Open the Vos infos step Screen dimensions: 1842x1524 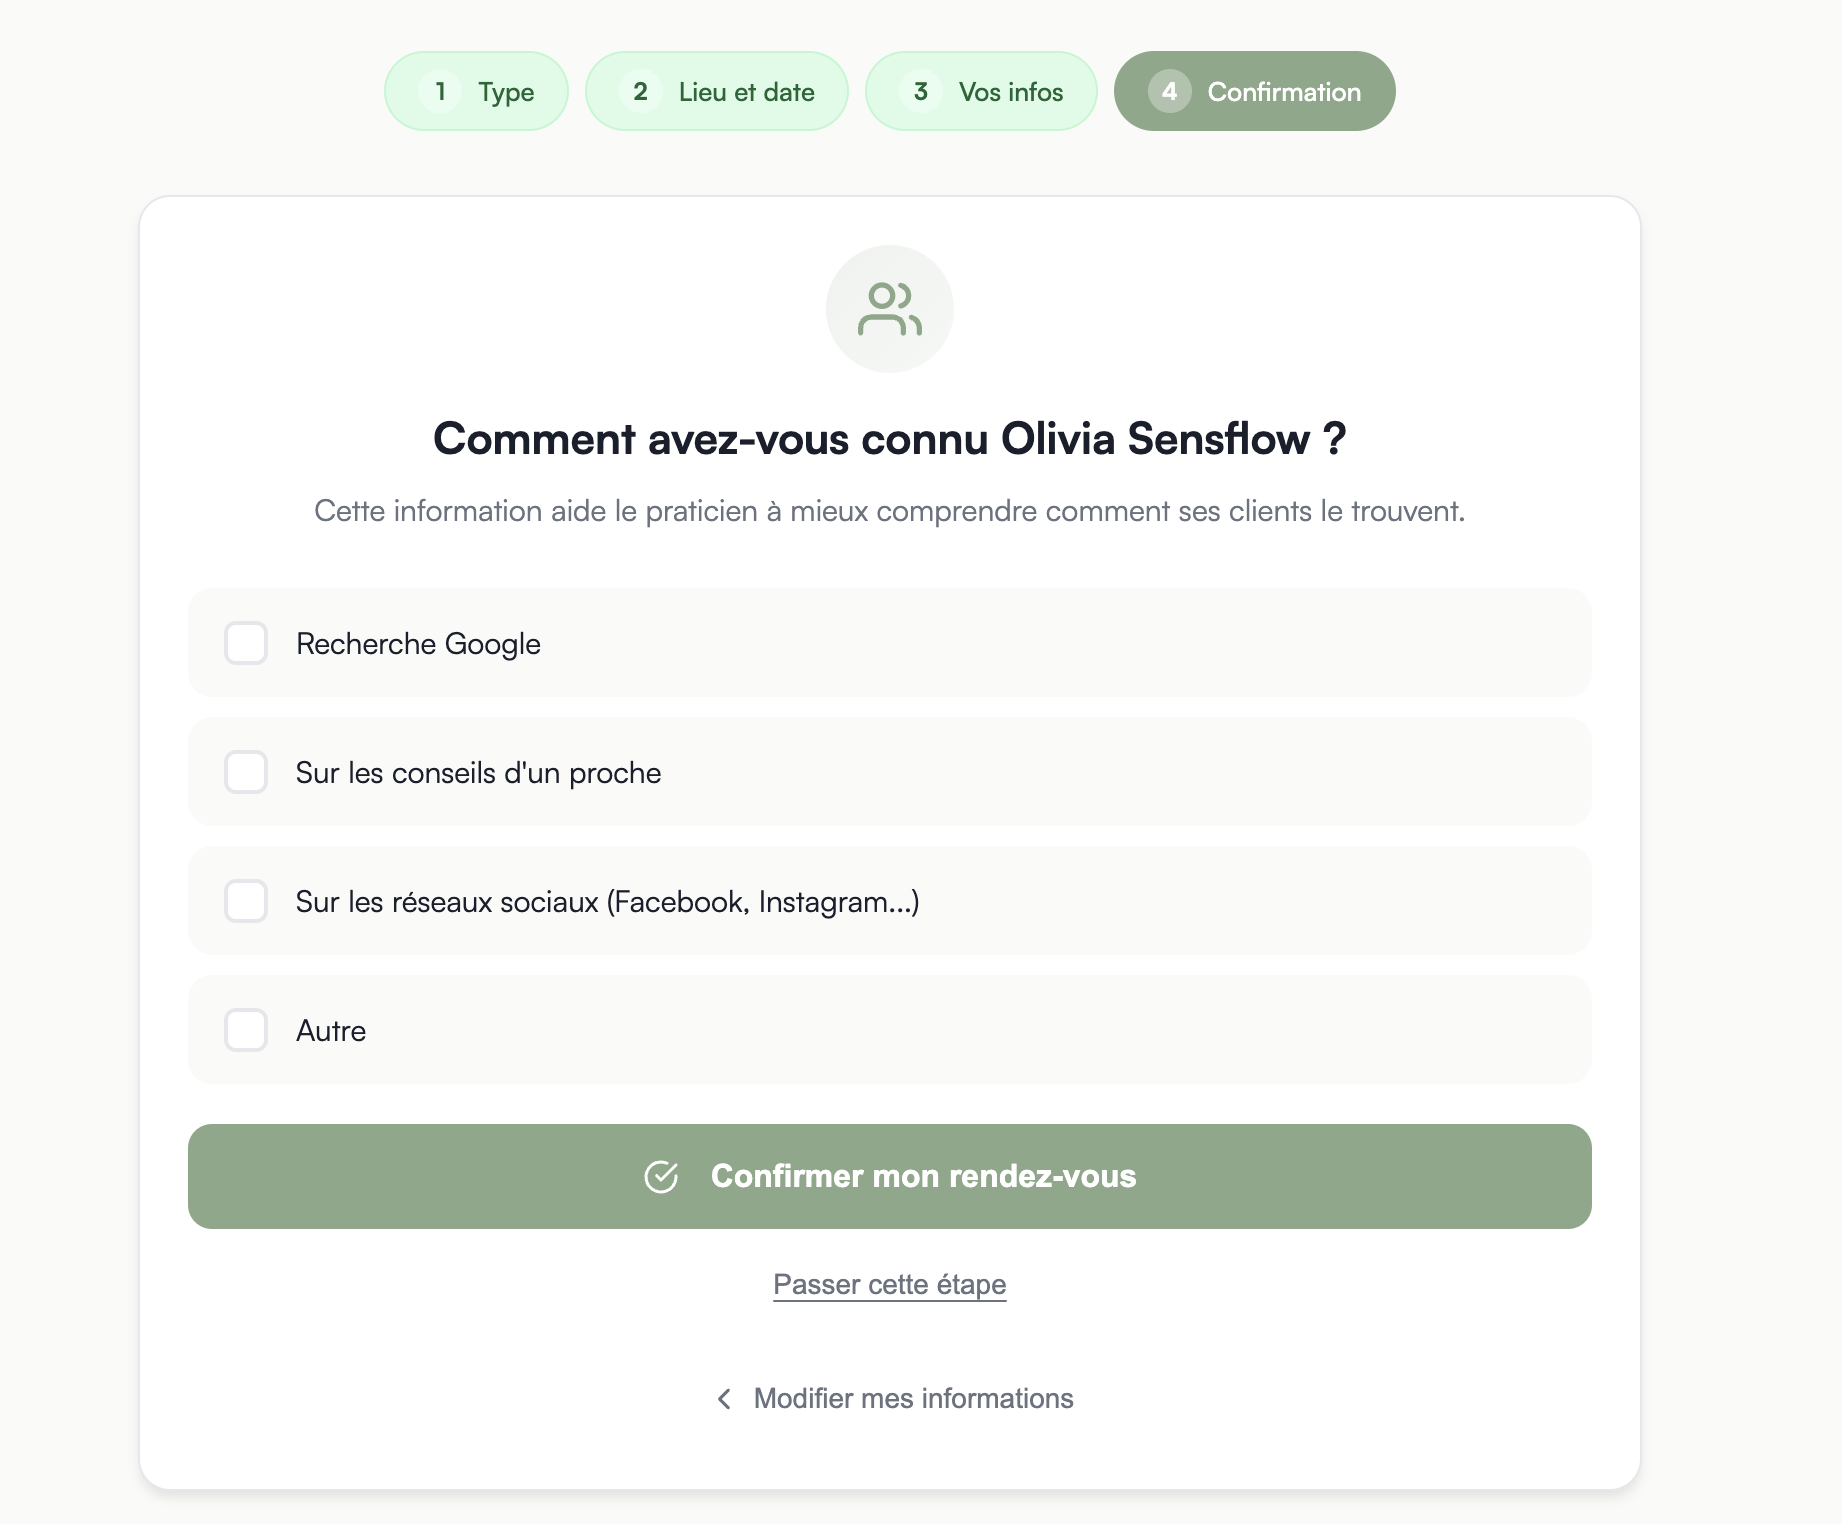[982, 91]
